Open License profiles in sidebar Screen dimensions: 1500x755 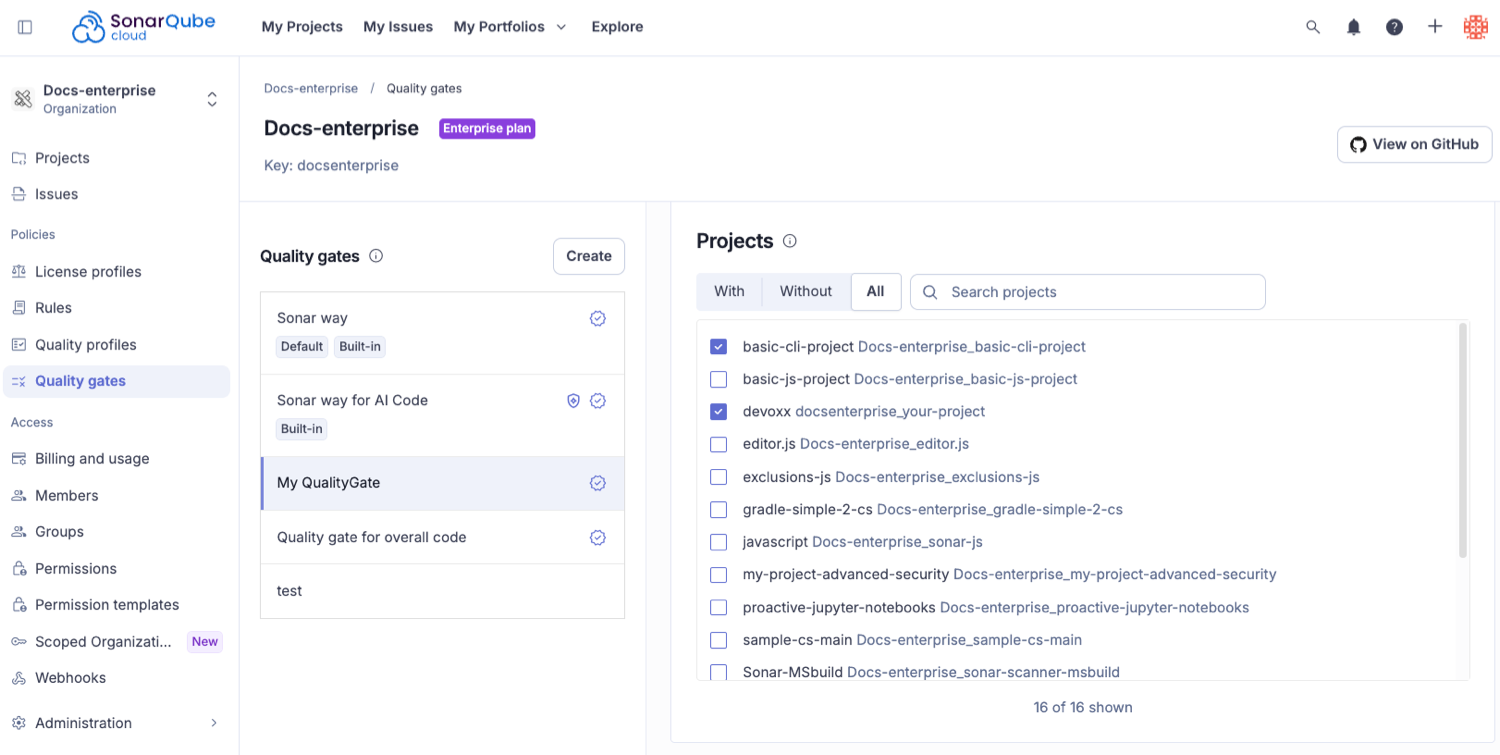click(118, 271)
